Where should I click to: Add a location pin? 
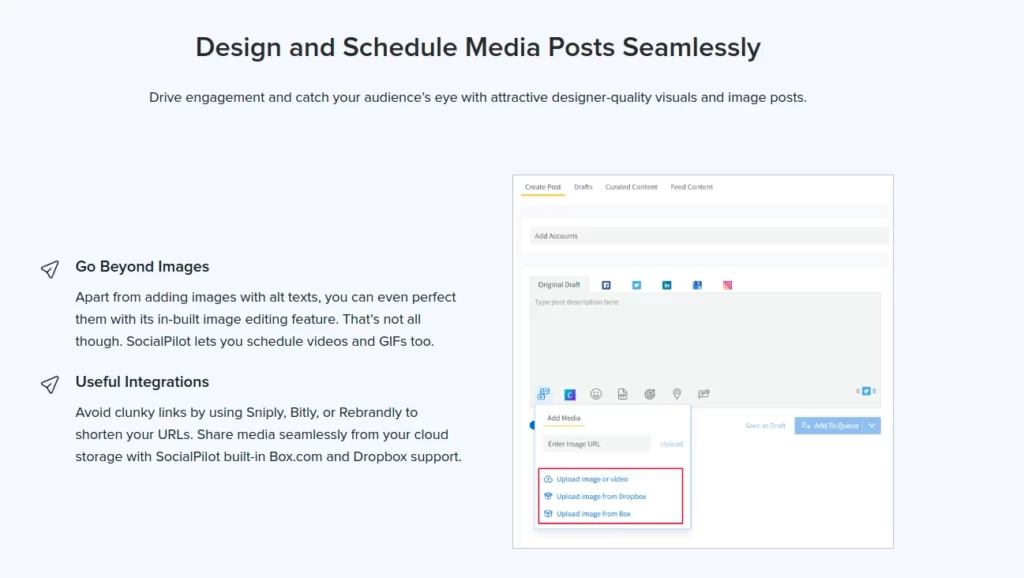coord(677,394)
